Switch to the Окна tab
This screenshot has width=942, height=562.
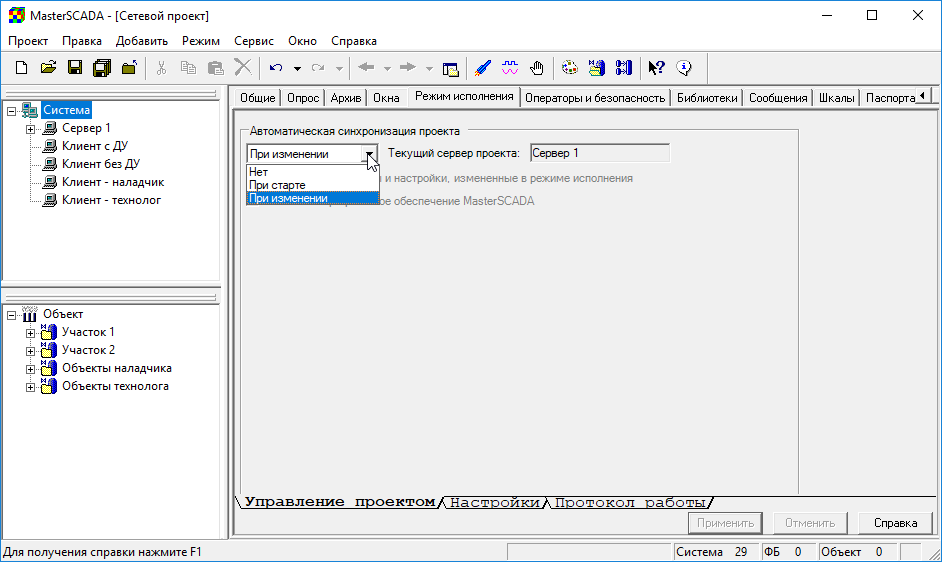pyautogui.click(x=386, y=98)
